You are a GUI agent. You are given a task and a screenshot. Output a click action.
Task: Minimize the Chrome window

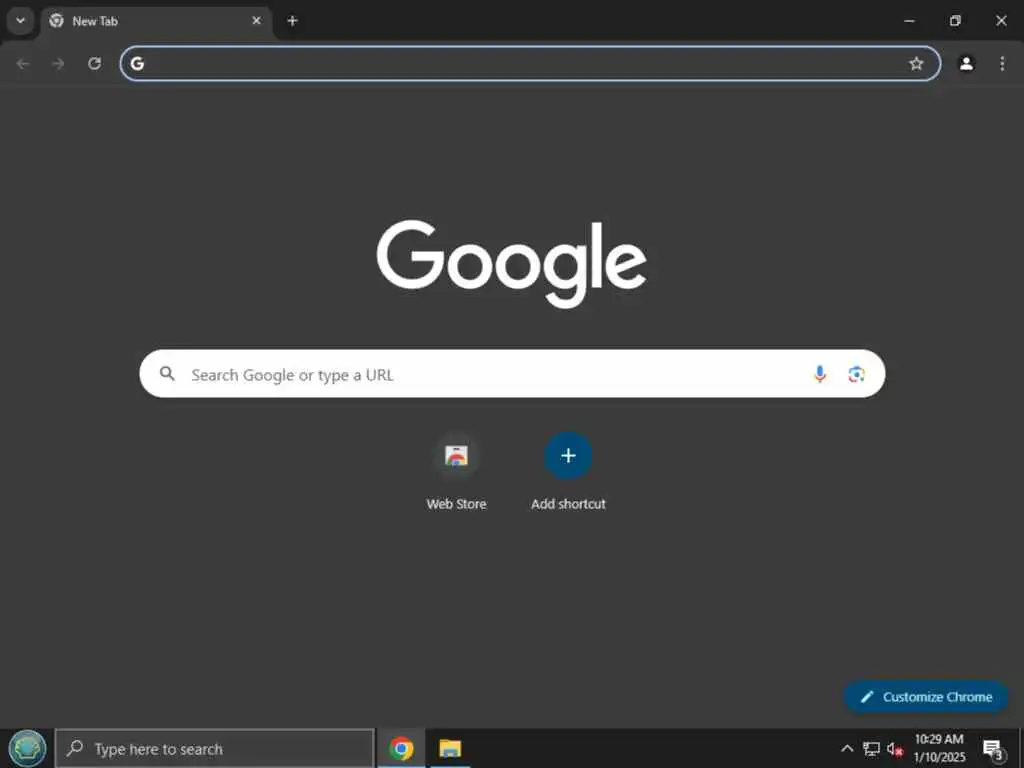tap(909, 21)
